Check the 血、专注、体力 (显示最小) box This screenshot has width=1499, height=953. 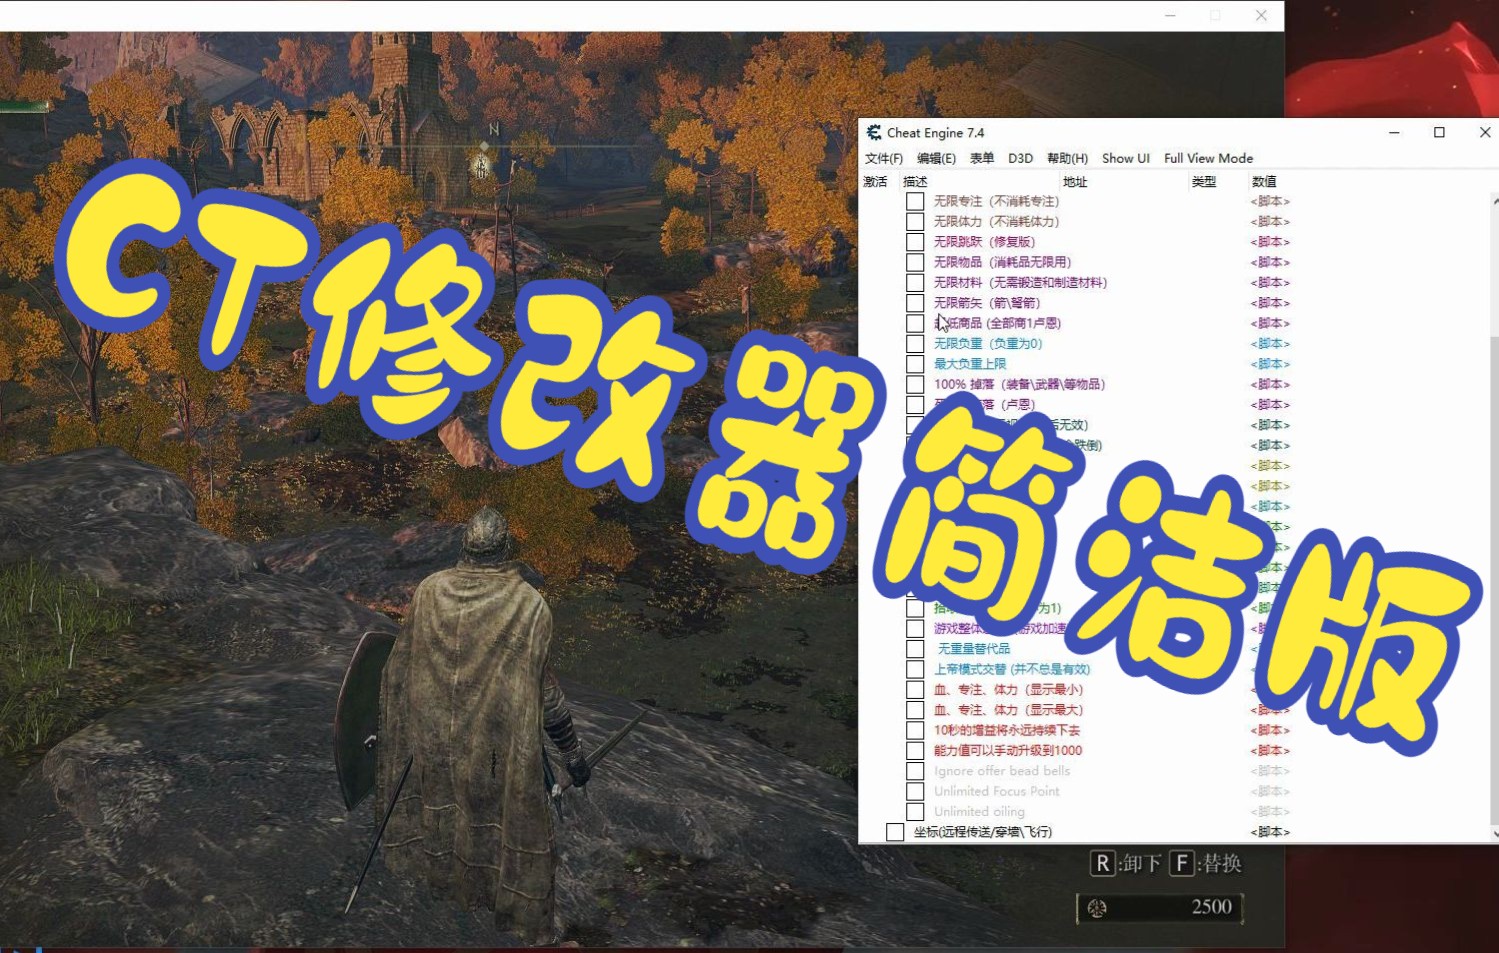915,689
